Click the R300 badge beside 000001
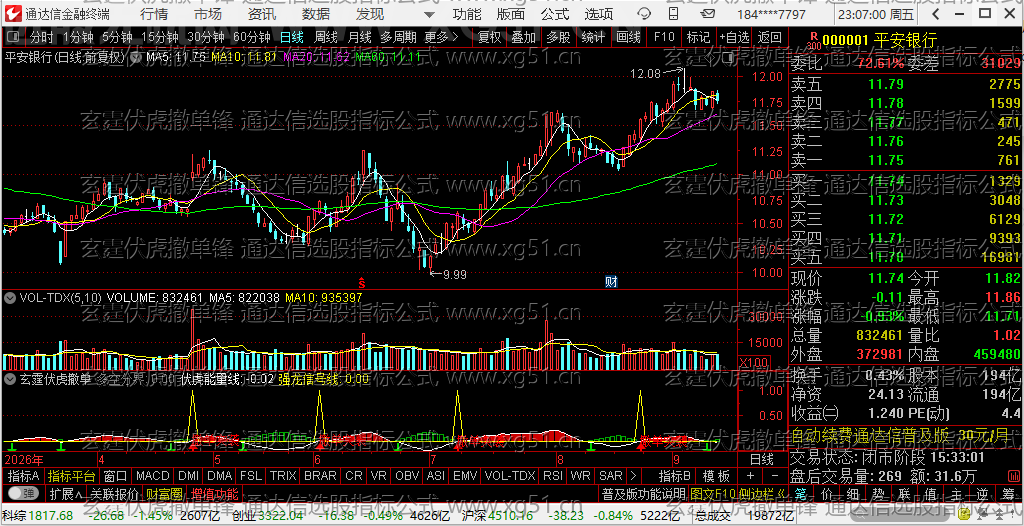Image resolution: width=1024 pixels, height=526 pixels. [x=814, y=41]
